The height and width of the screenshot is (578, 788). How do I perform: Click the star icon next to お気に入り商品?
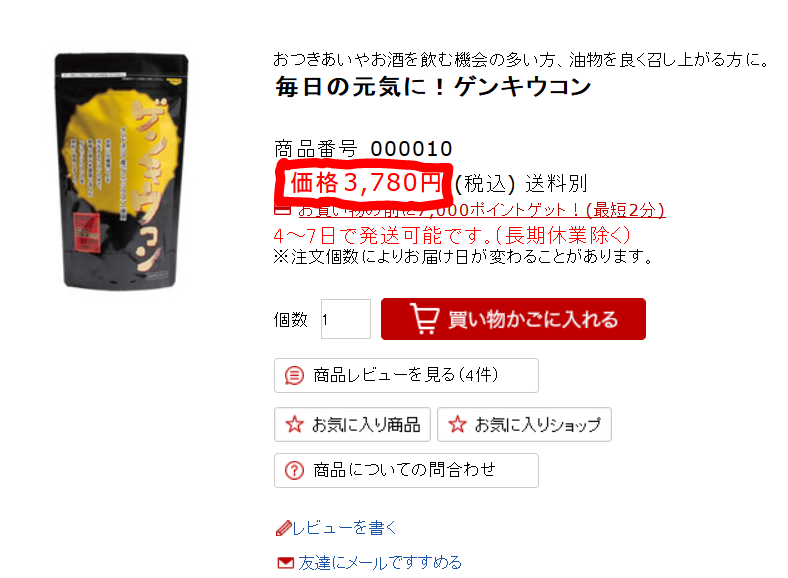(x=294, y=425)
